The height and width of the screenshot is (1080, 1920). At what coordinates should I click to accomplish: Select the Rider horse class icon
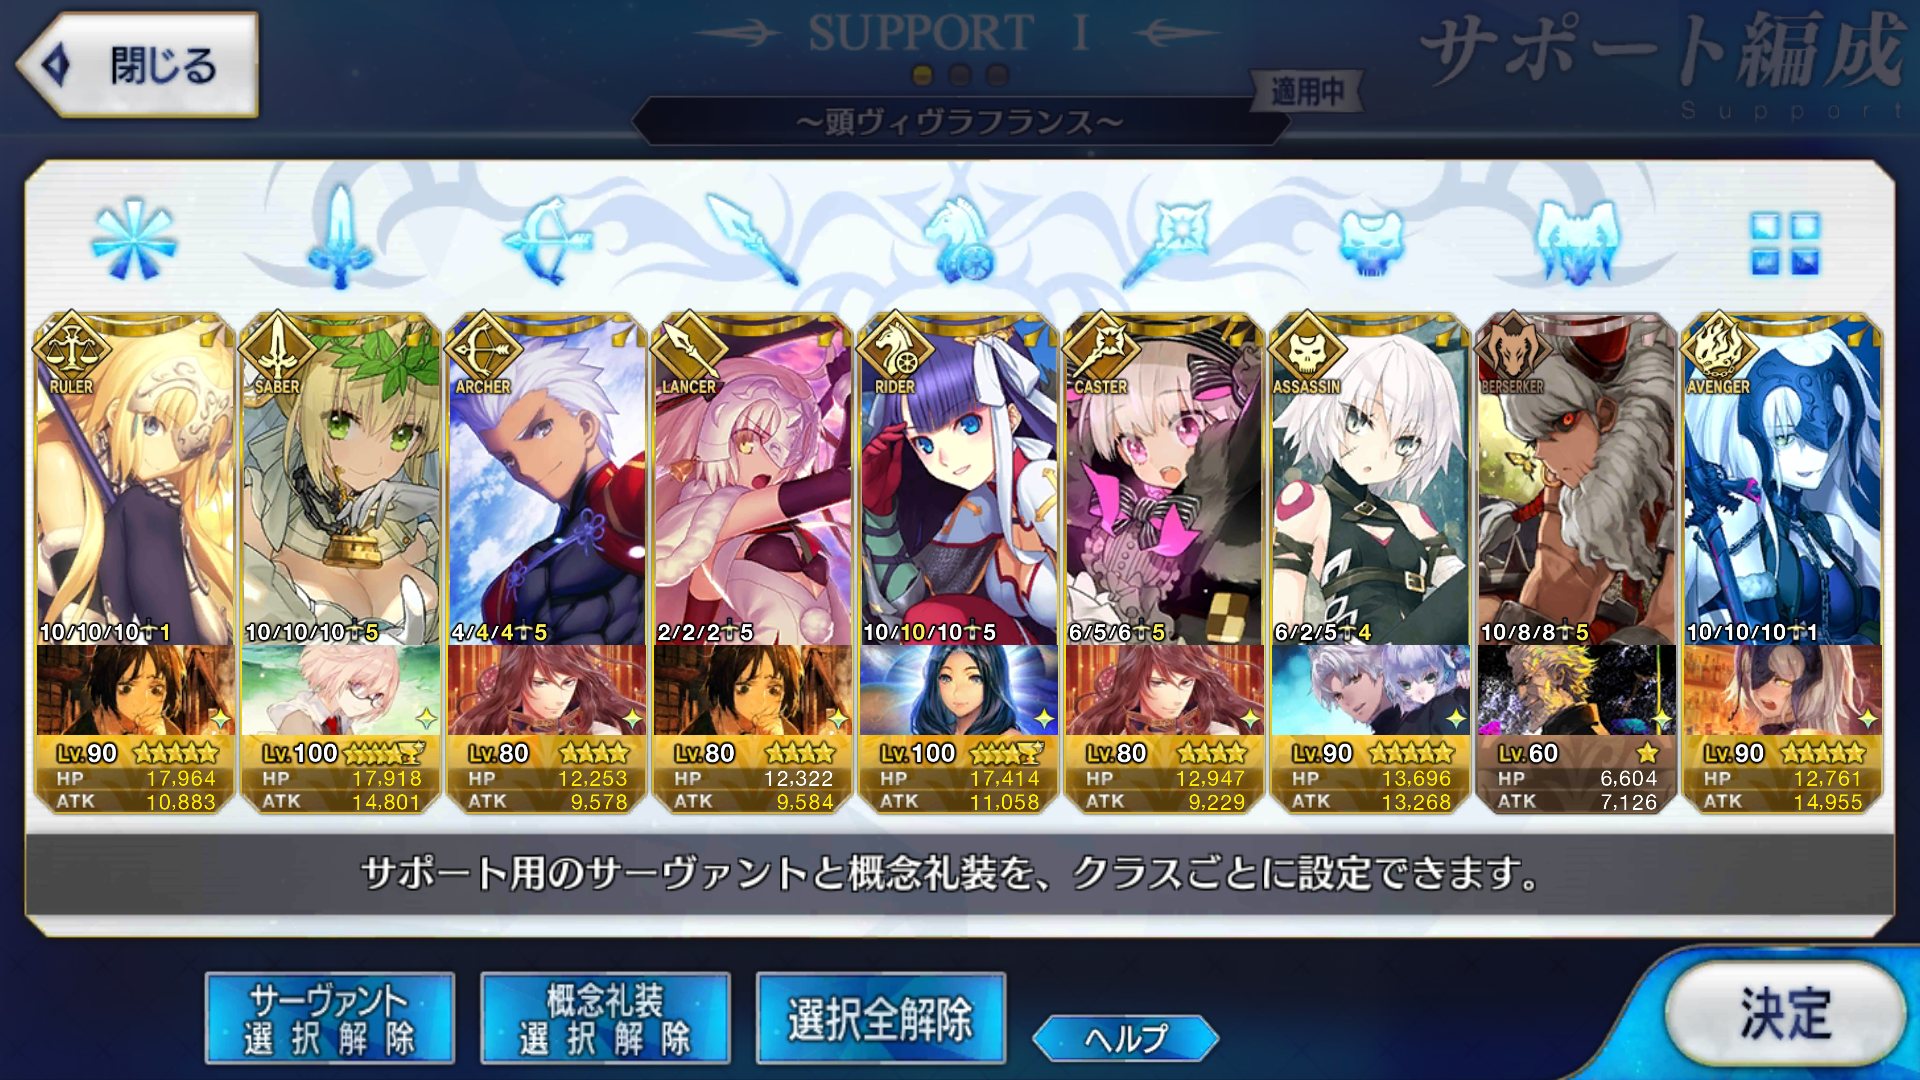coord(959,240)
